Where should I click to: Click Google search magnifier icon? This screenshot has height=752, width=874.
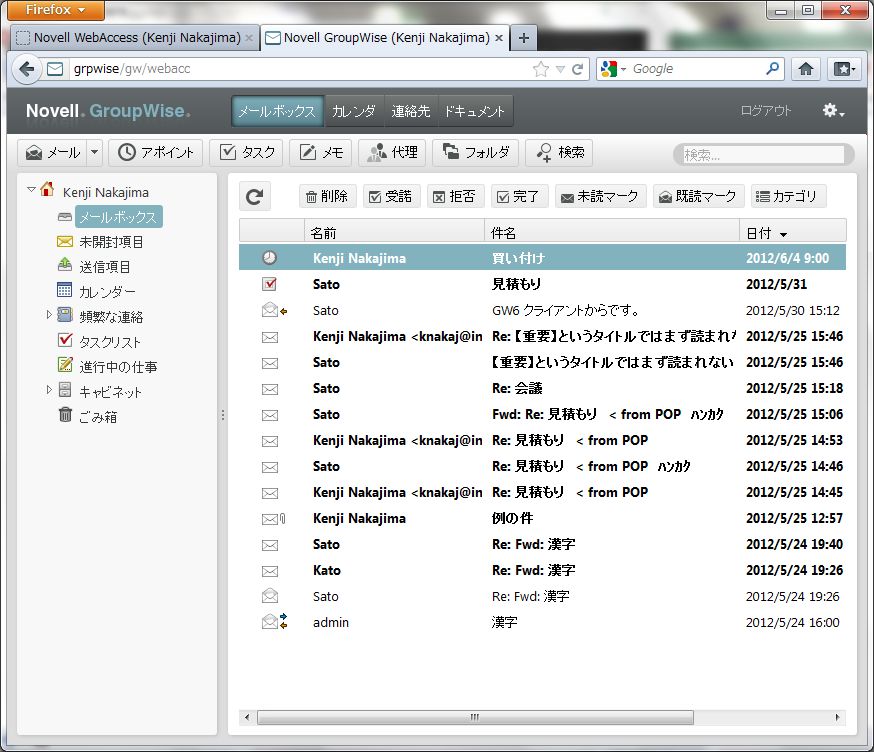773,69
